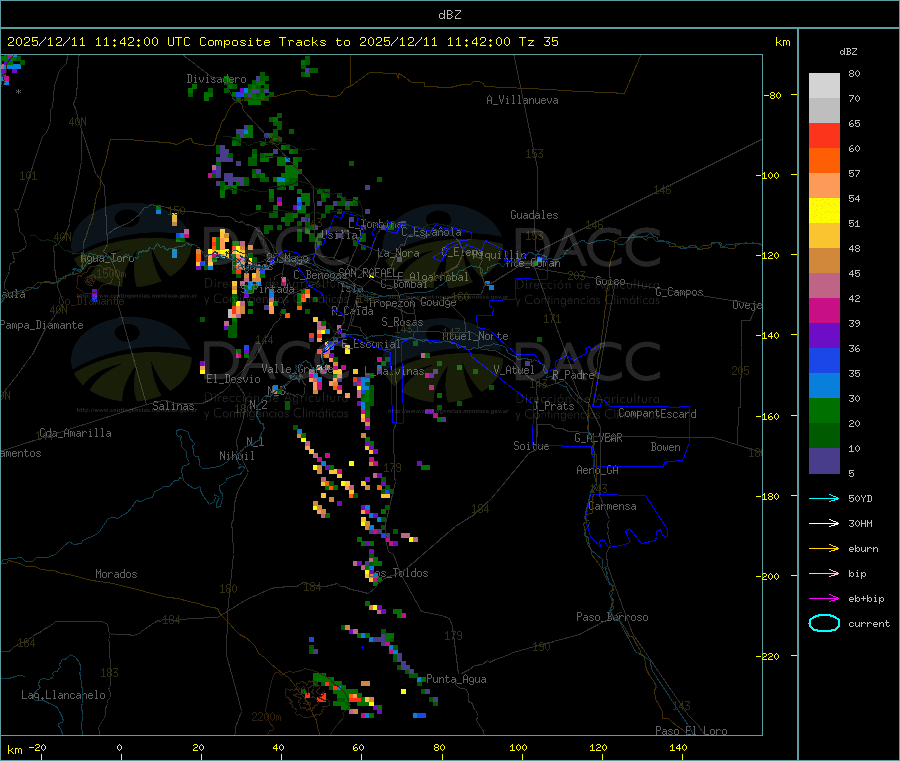Viewport: 900px width, 761px height.
Task: Click the 'Lag.Llancanelo' map label
Action: (63, 695)
